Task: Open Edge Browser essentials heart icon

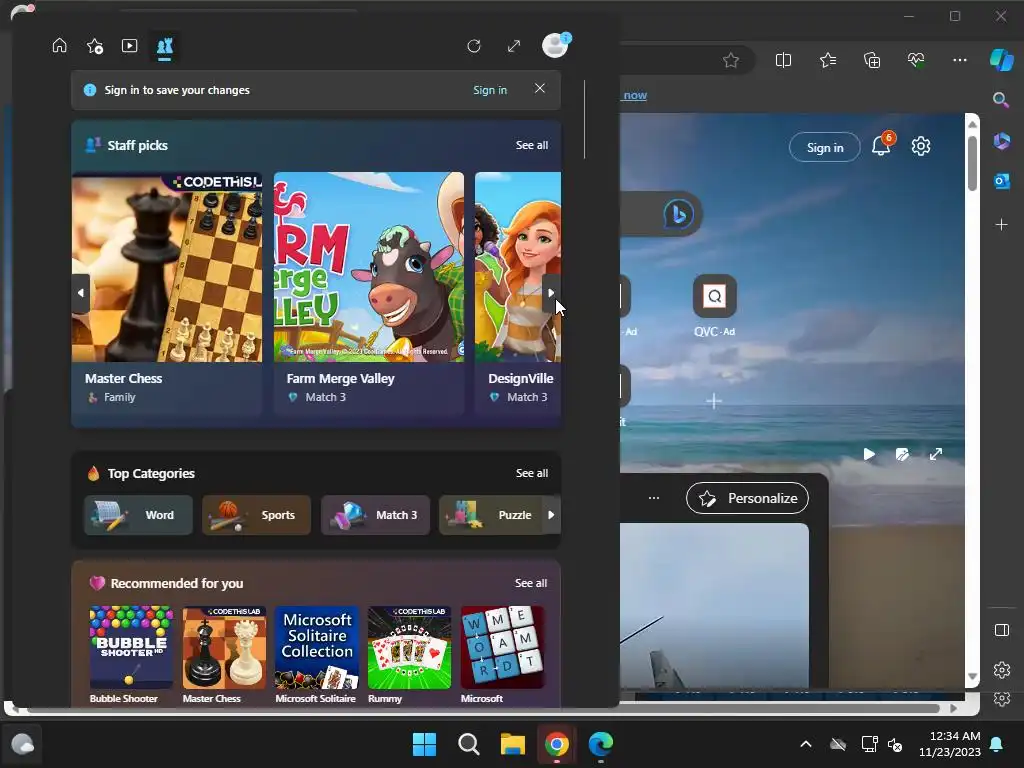Action: [916, 61]
